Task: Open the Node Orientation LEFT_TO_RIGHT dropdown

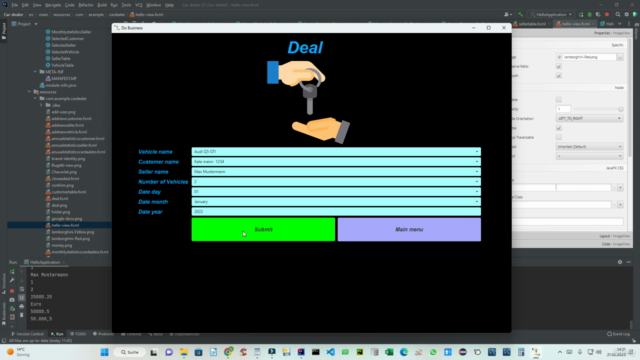Action: pyautogui.click(x=589, y=118)
